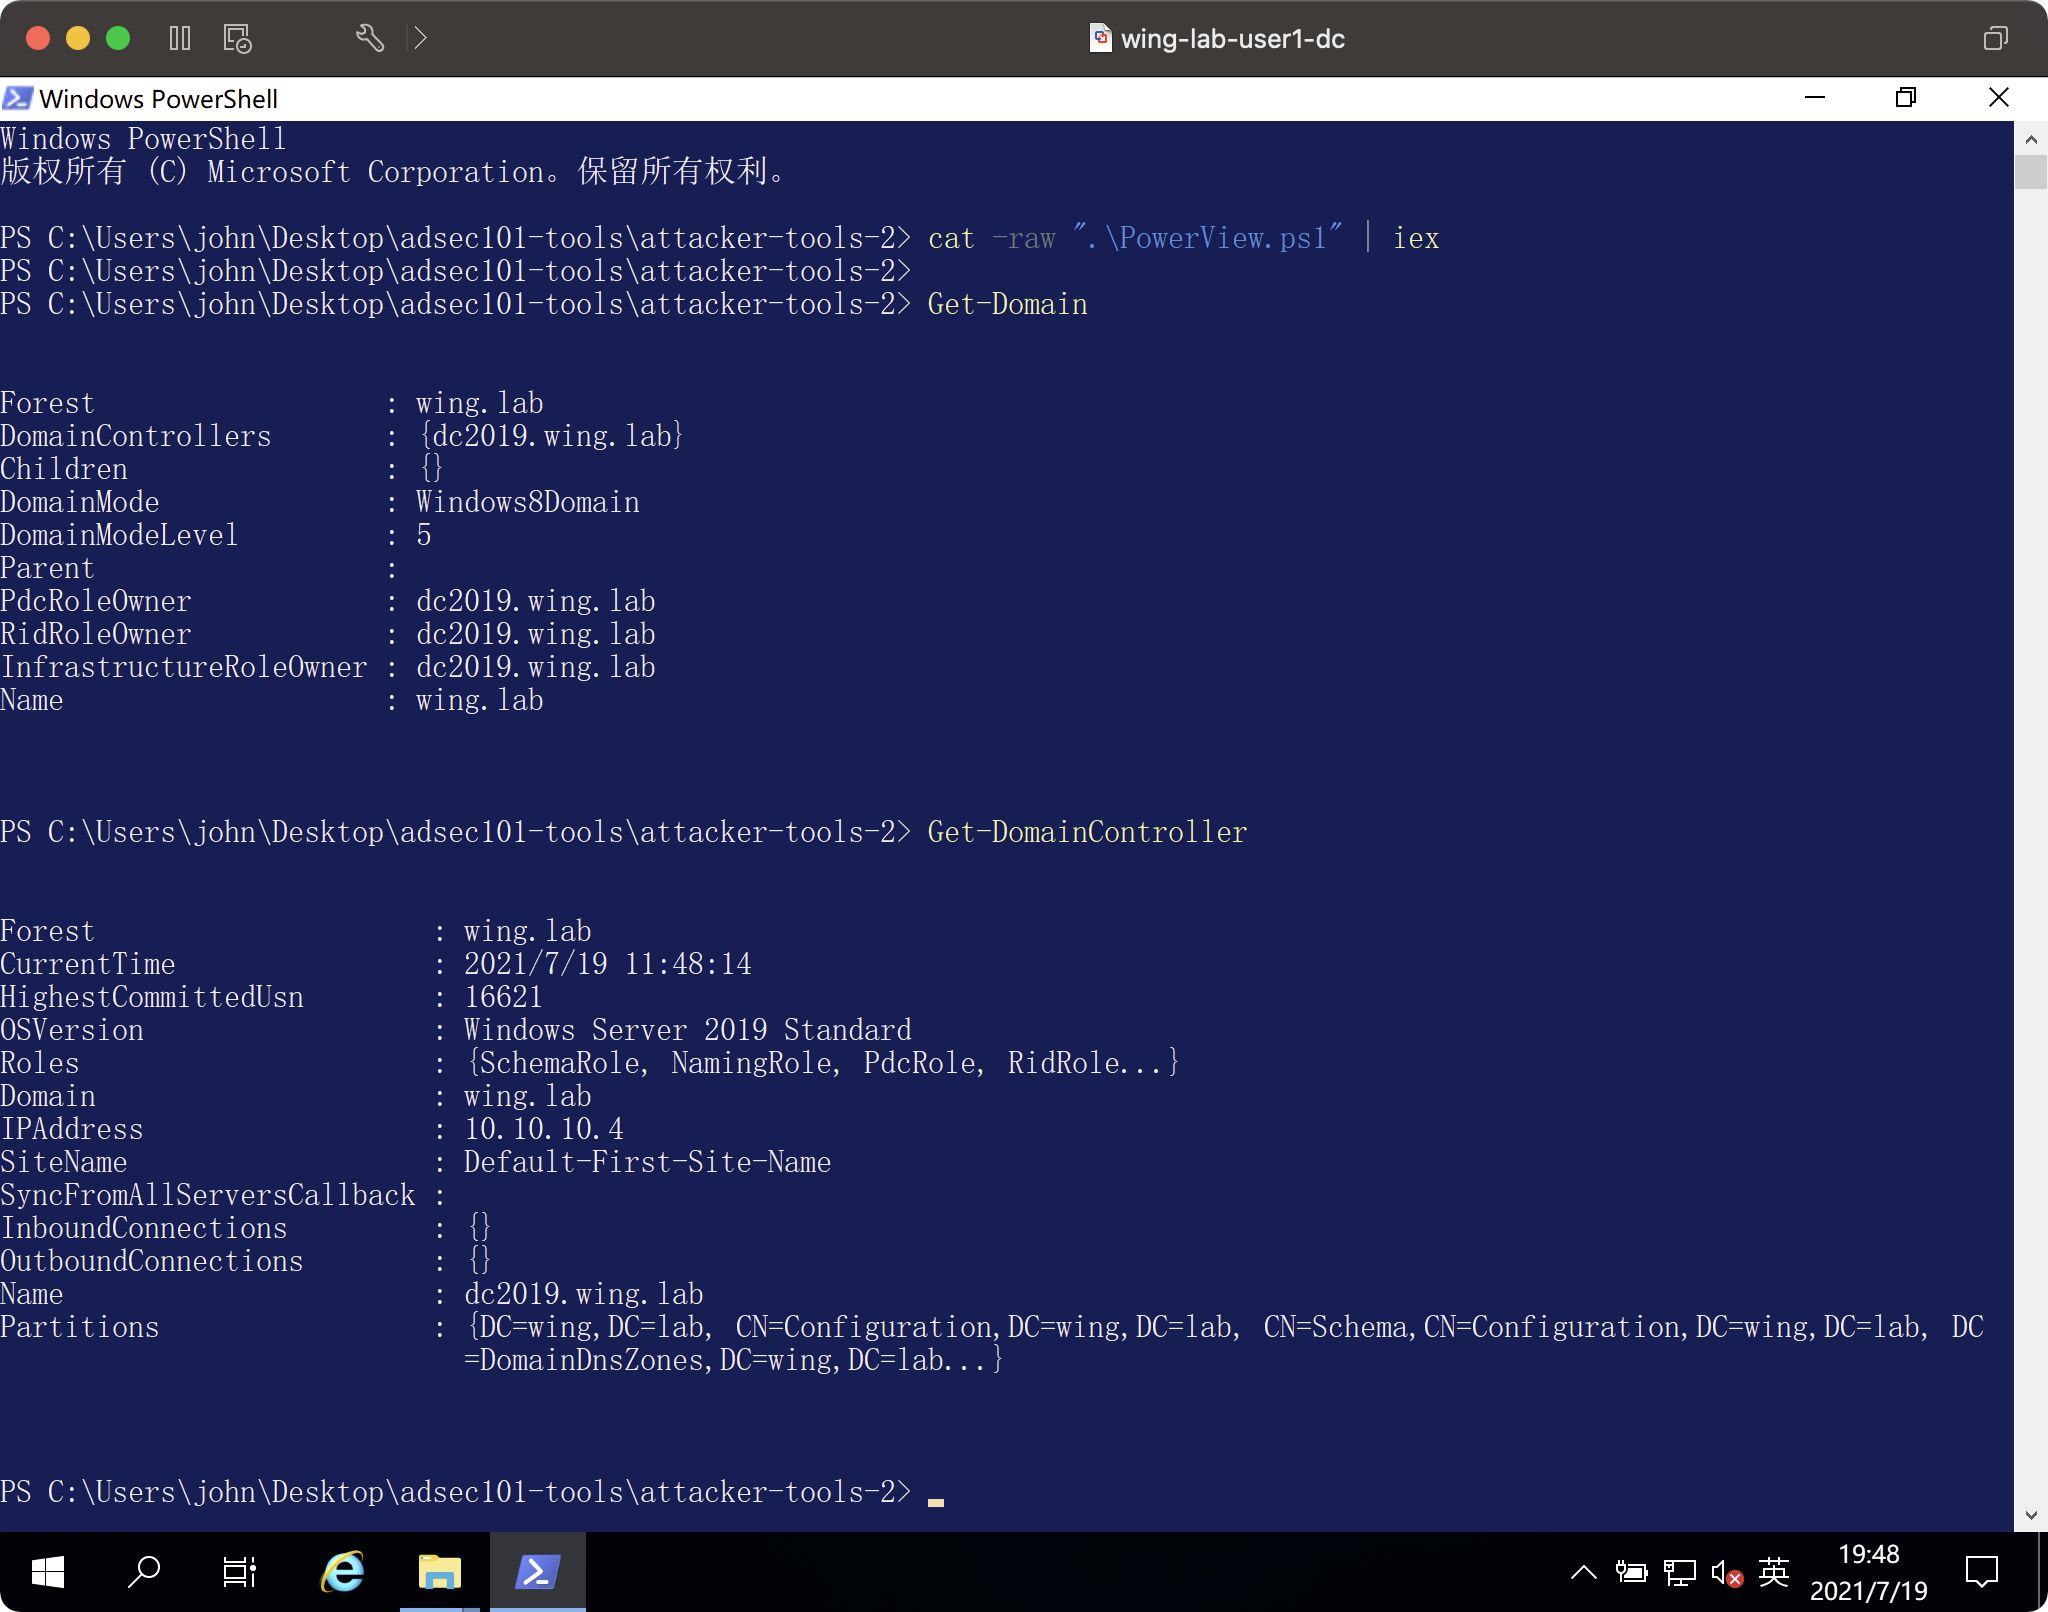The height and width of the screenshot is (1612, 2048).
Task: Minimize the Windows PowerShell window
Action: pyautogui.click(x=1815, y=97)
